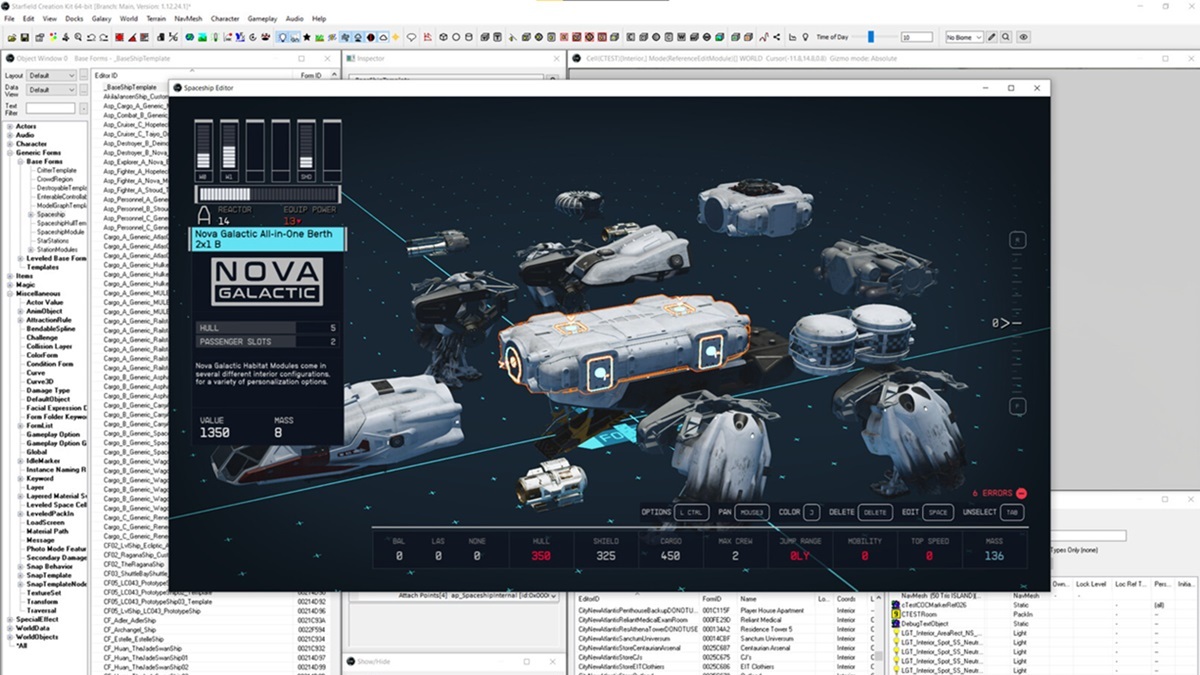The width and height of the screenshot is (1200, 675).
Task: Click the red errors indicator icon
Action: click(1021, 493)
